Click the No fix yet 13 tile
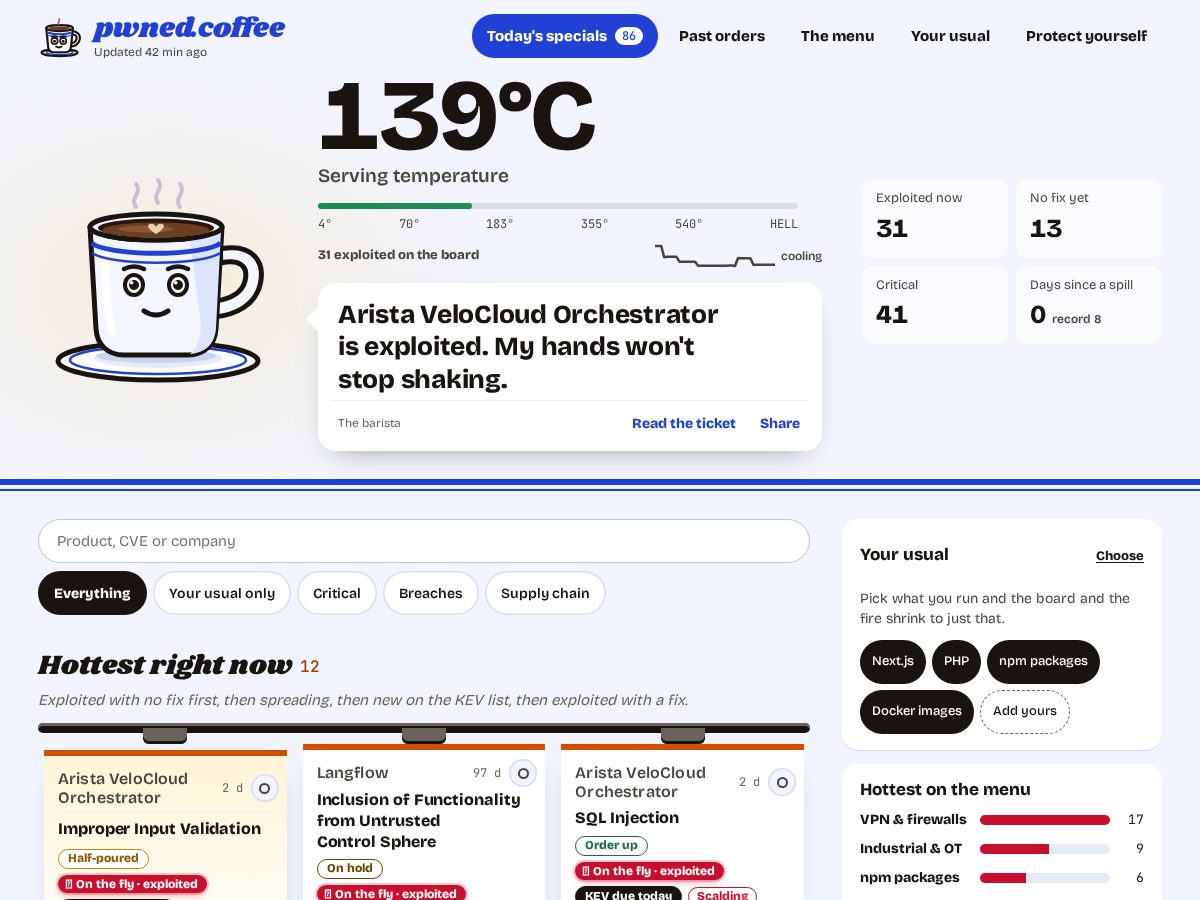Screen dimensions: 1200x900 [x=1089, y=218]
